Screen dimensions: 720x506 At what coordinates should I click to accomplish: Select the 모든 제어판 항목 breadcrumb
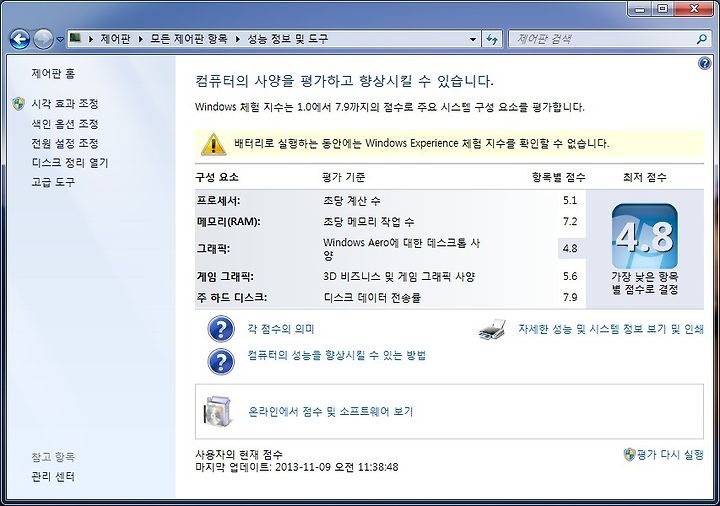(189, 39)
